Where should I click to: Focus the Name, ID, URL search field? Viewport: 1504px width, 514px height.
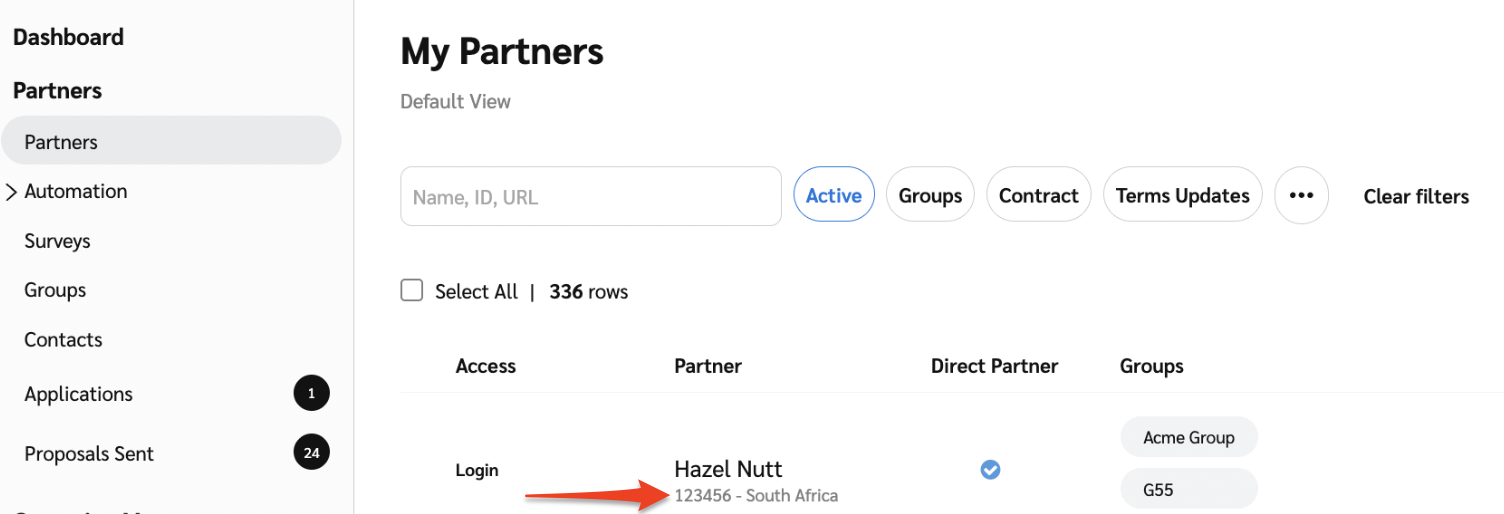(590, 196)
